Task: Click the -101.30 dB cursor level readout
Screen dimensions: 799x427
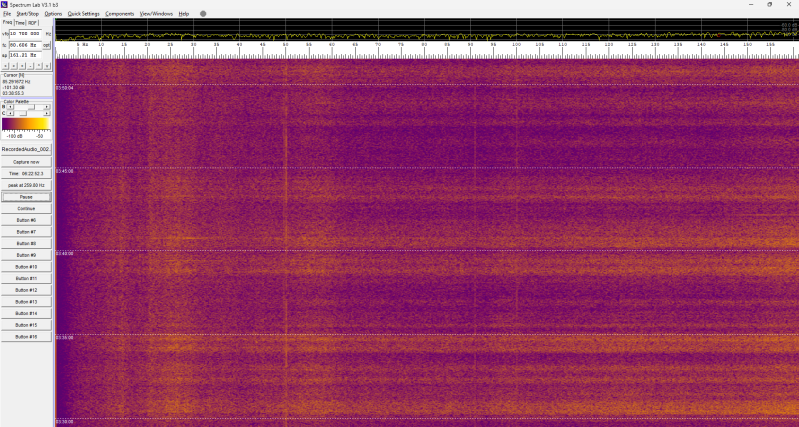Action: tap(14, 87)
